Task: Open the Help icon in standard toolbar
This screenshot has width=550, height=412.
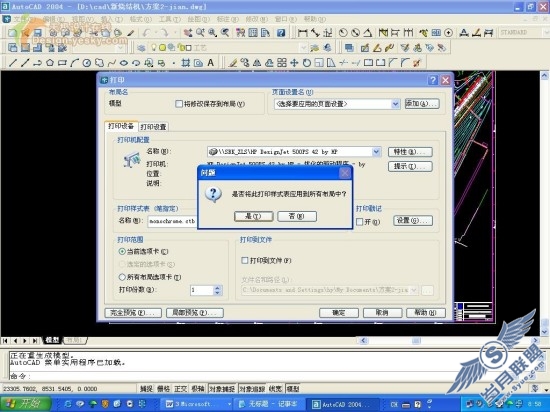Action: [x=281, y=33]
